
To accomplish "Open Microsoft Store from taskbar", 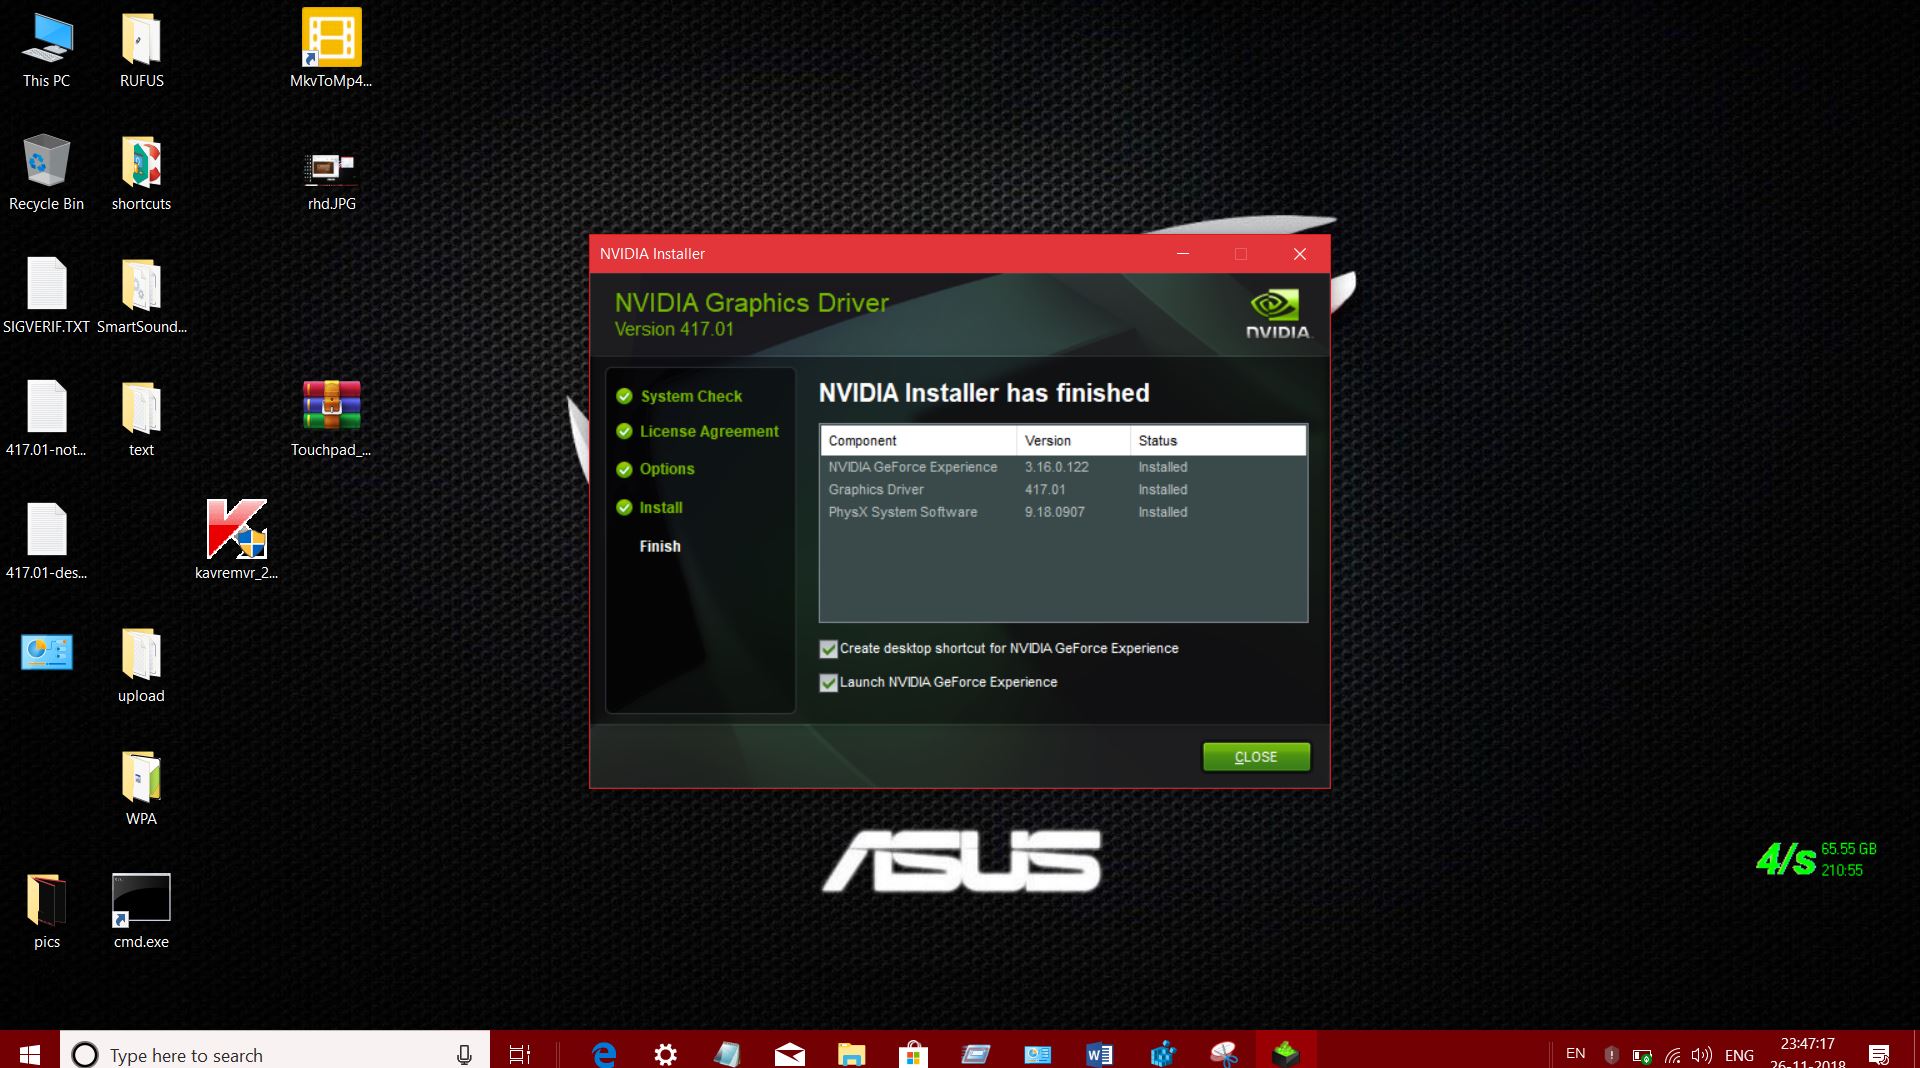I will coord(912,1054).
